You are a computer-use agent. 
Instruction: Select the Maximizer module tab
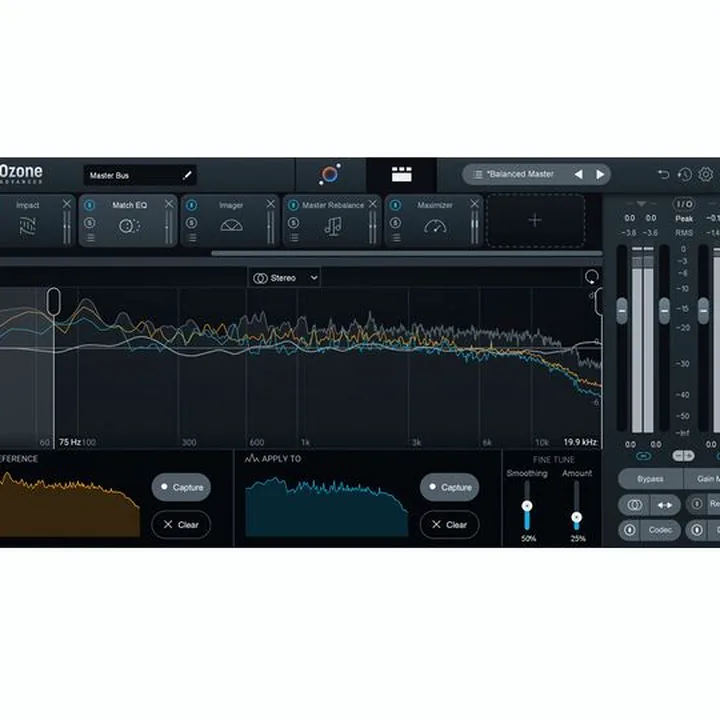coord(434,220)
